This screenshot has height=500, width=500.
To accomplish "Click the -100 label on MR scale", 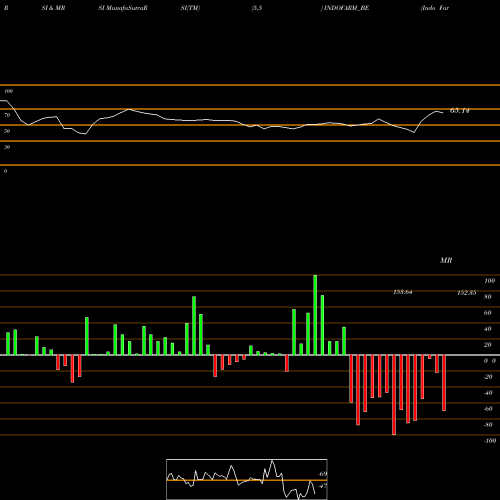I will 490,441.
